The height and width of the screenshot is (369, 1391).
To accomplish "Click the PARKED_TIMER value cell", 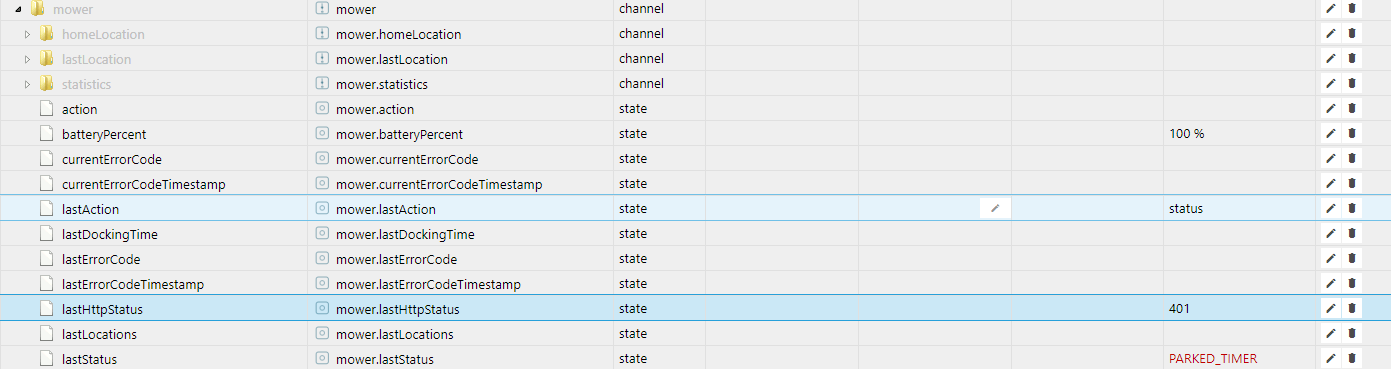I will point(1213,358).
